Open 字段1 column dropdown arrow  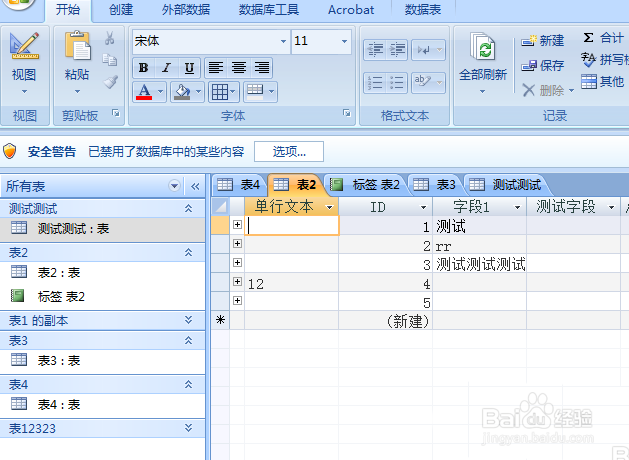click(x=517, y=207)
